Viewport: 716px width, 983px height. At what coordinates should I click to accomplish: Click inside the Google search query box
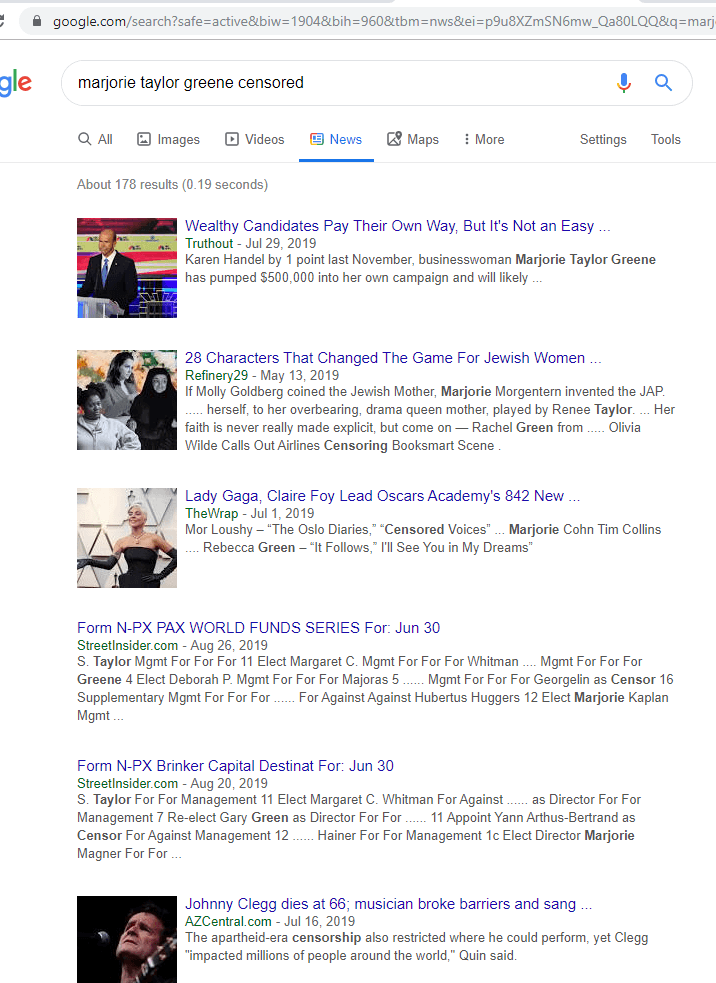coord(330,83)
